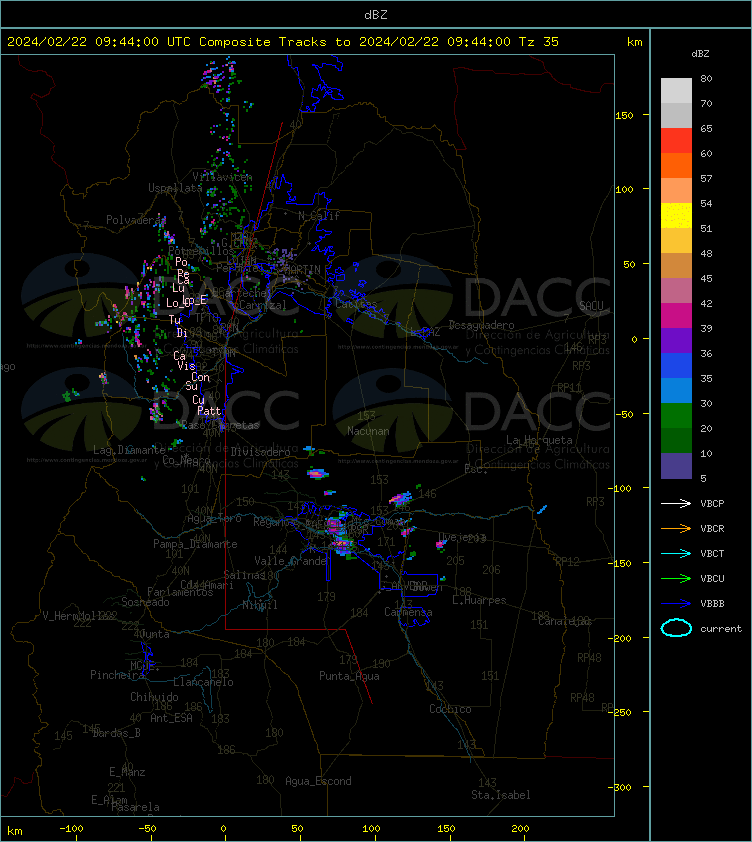Select the light gray 80 dBZ swatch
This screenshot has height=842, width=752.
[x=676, y=90]
